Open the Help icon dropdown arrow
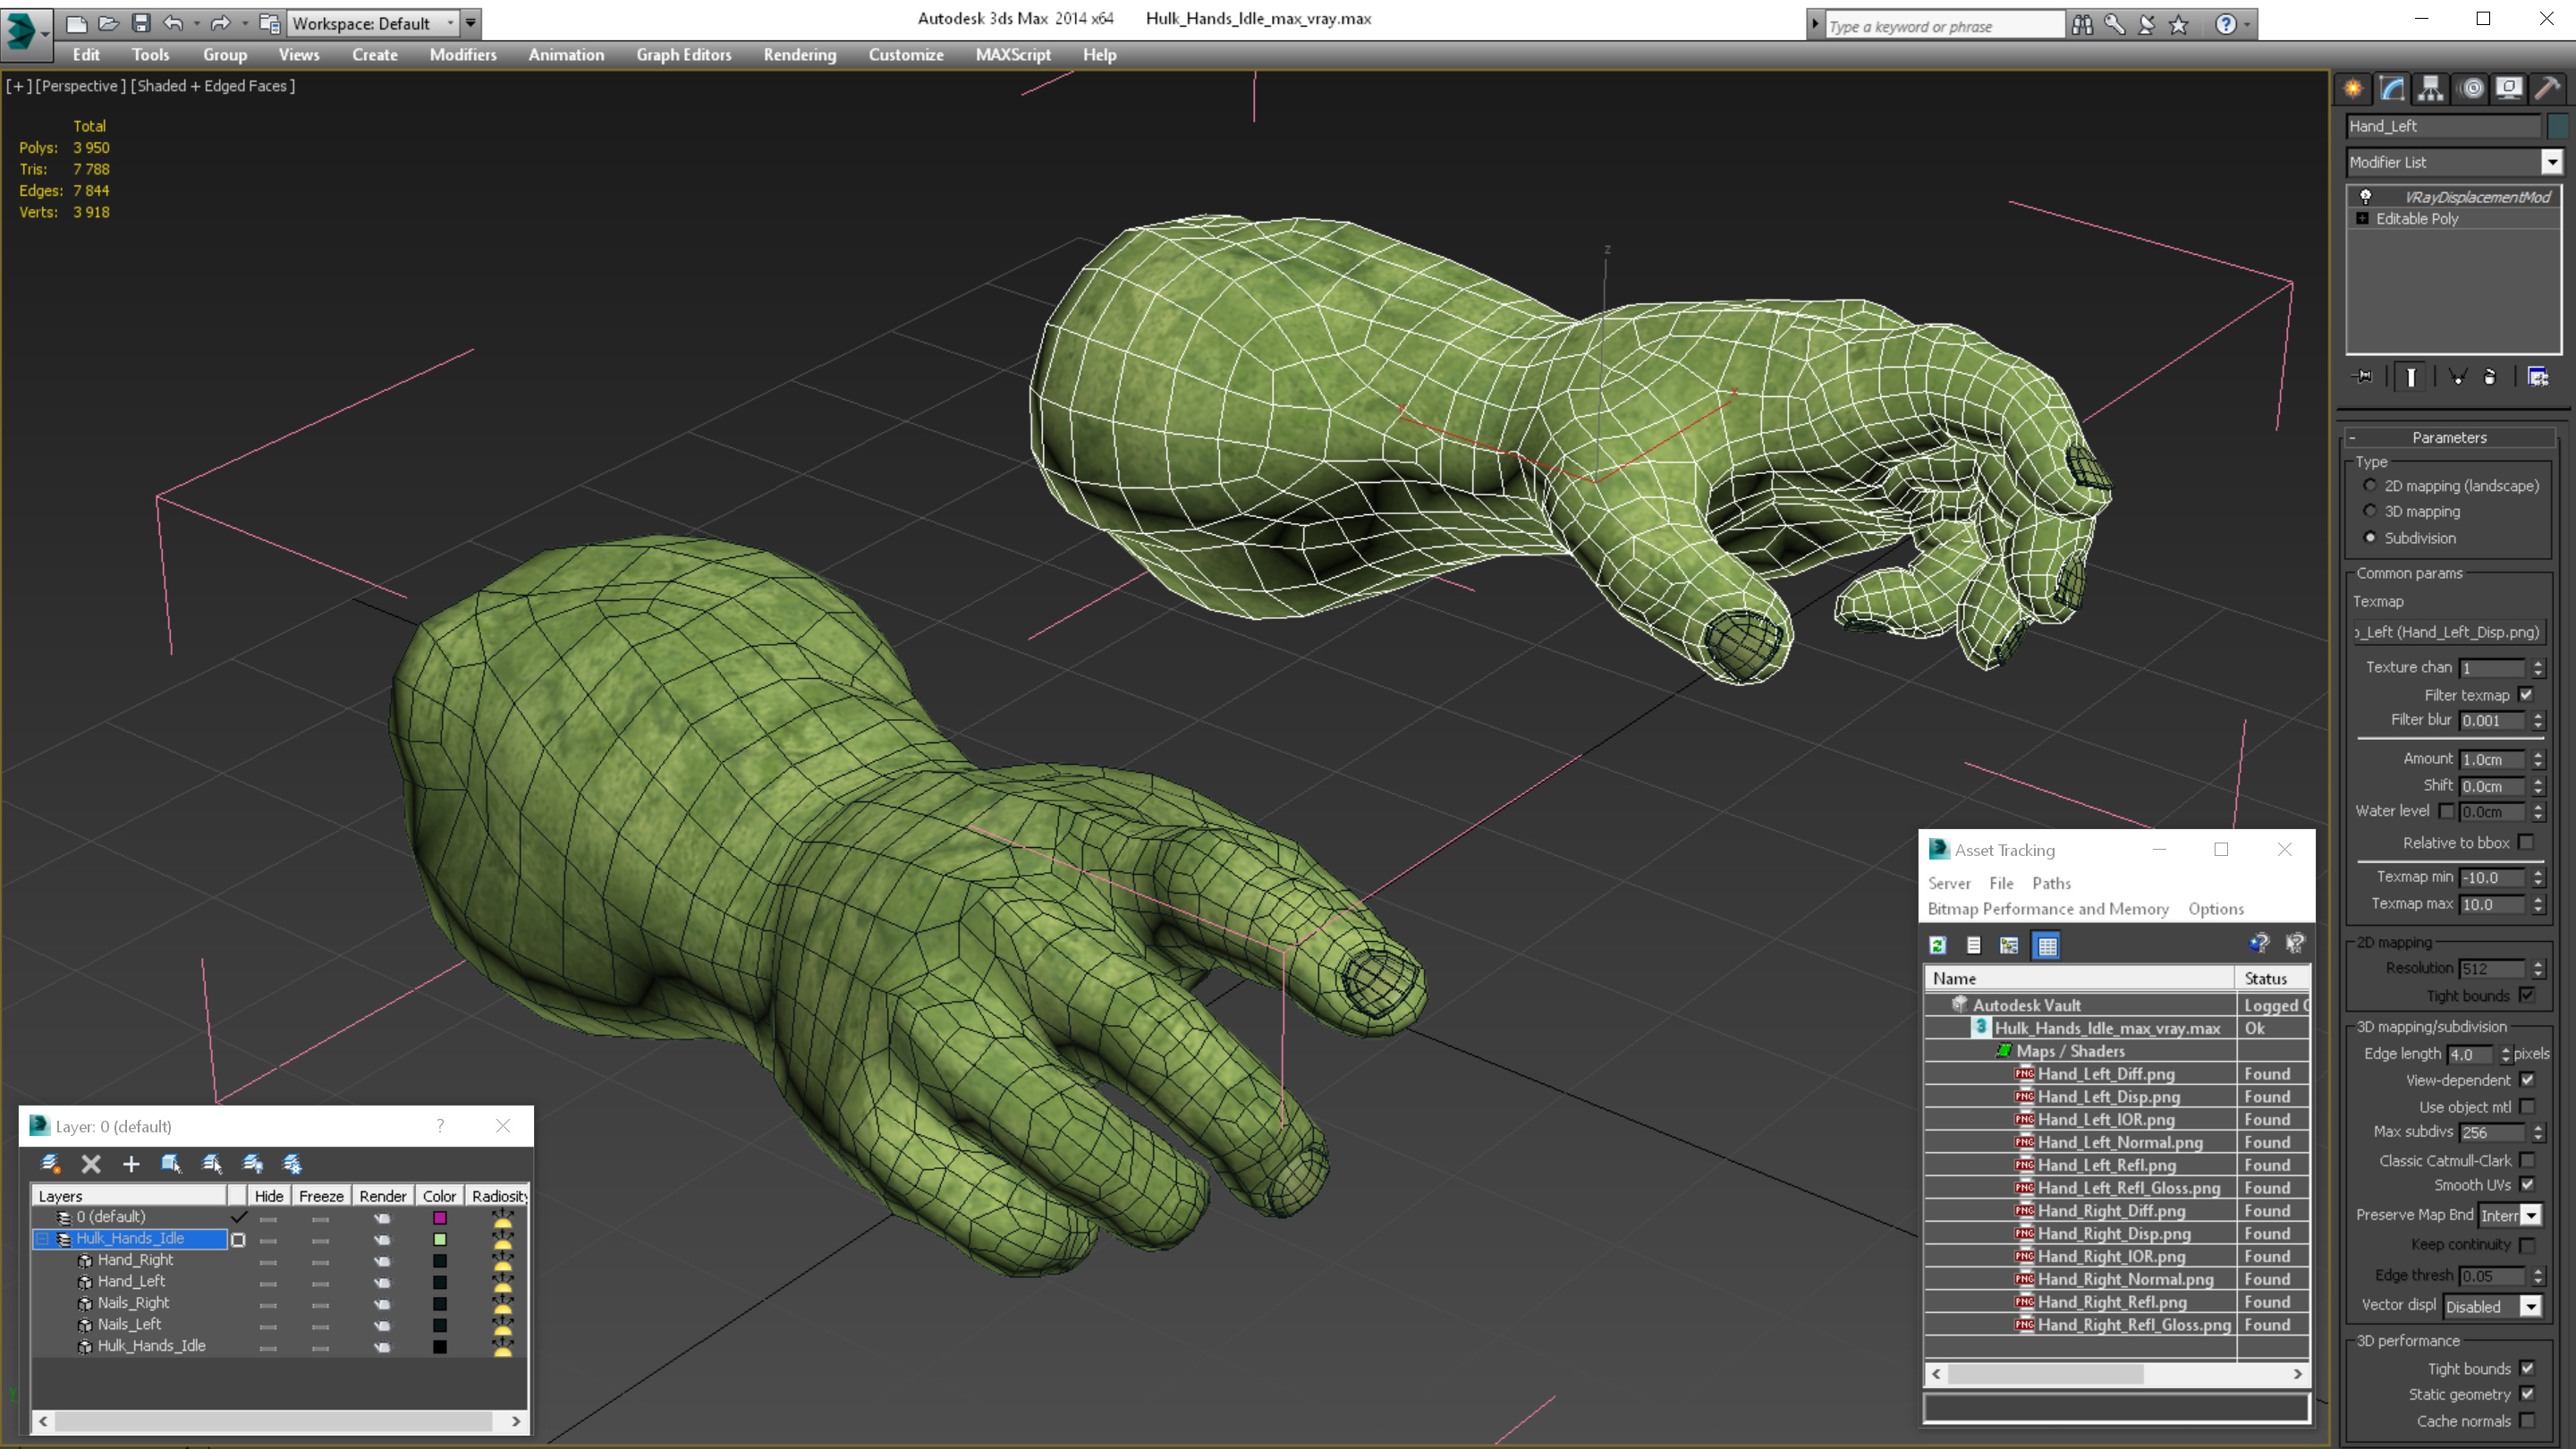Viewport: 2576px width, 1449px height. tap(2247, 25)
